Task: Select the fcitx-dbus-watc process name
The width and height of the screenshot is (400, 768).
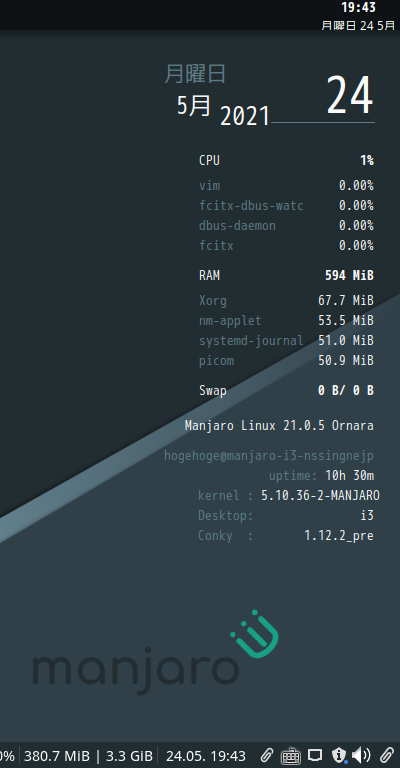Action: coord(251,206)
